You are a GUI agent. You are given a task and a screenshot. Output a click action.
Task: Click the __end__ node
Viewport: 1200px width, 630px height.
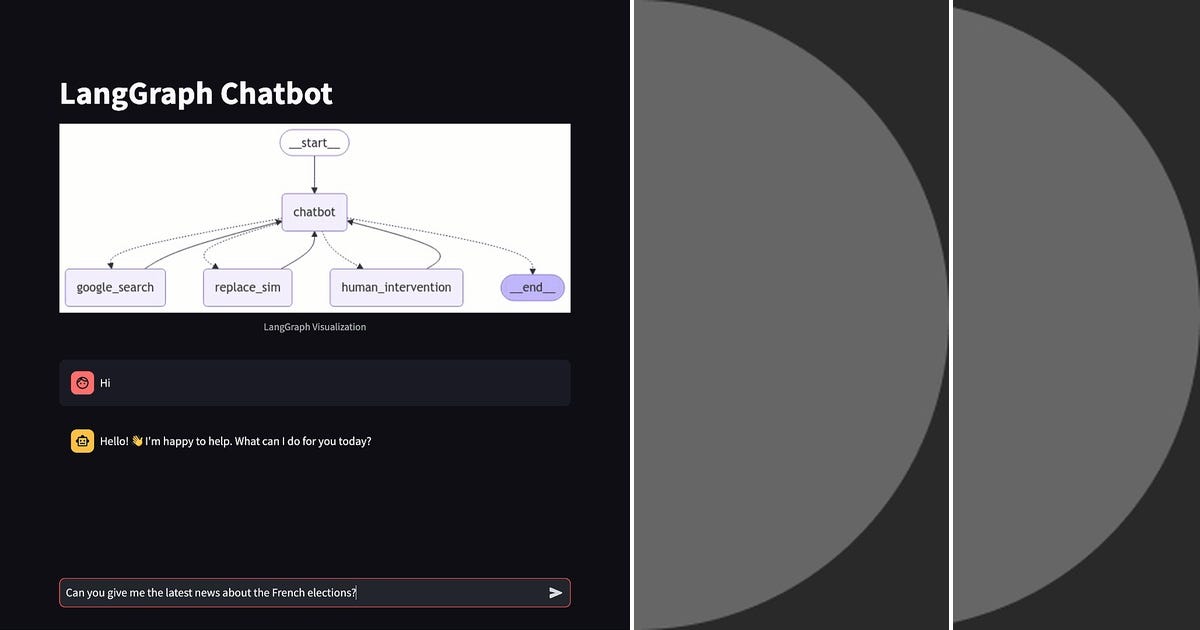pos(532,287)
